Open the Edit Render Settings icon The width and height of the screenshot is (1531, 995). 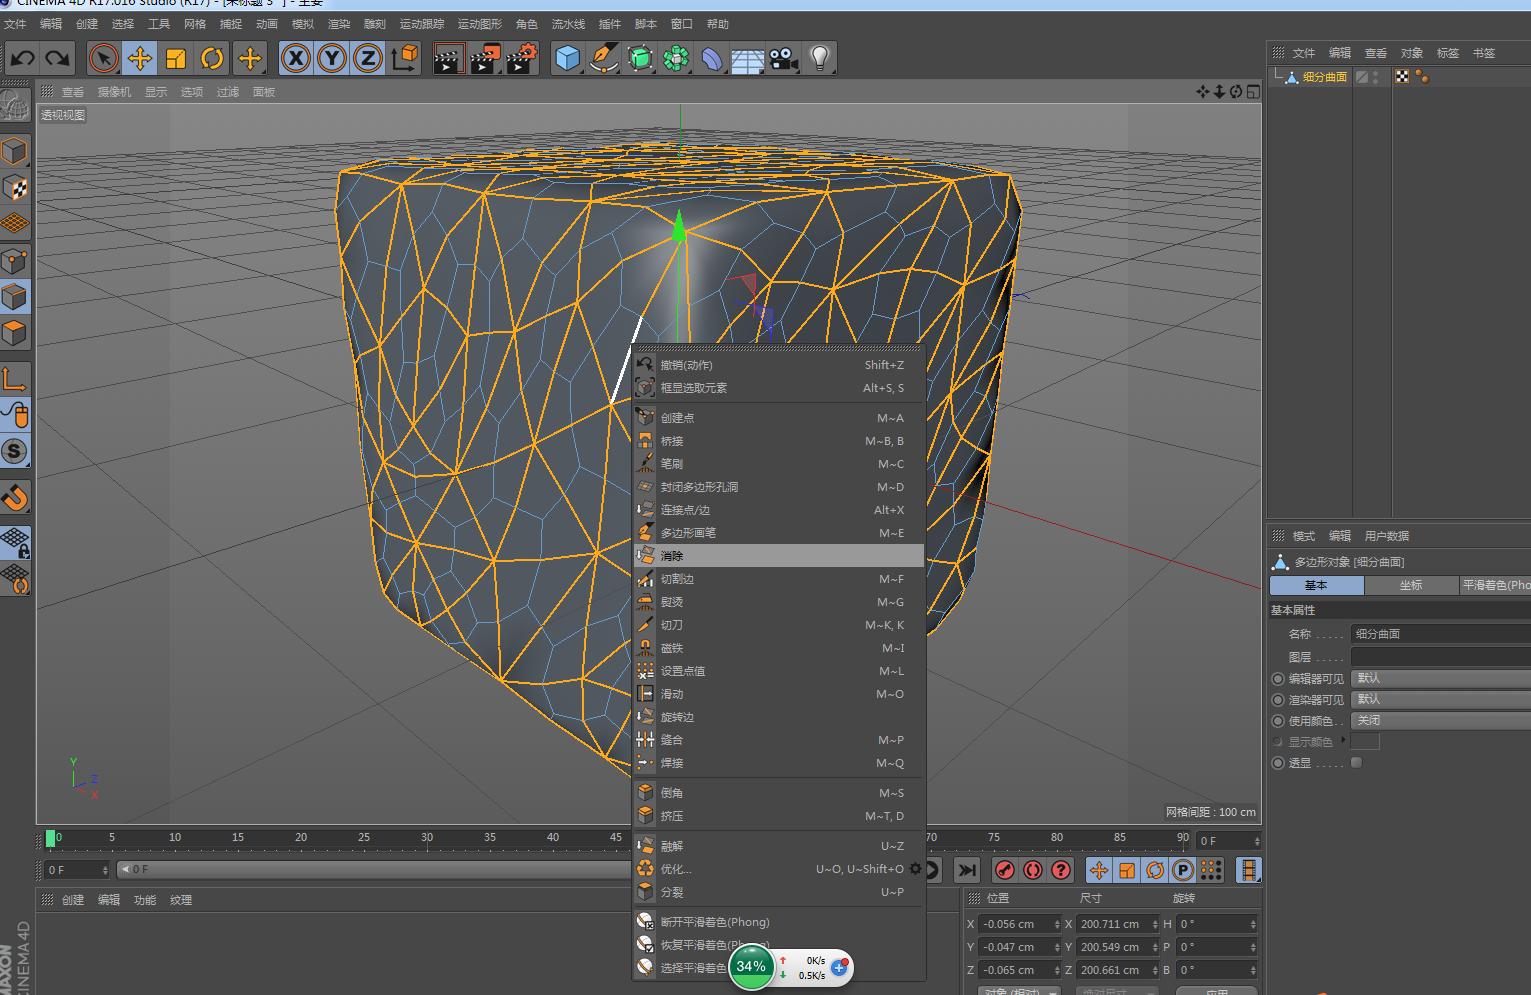[x=520, y=59]
